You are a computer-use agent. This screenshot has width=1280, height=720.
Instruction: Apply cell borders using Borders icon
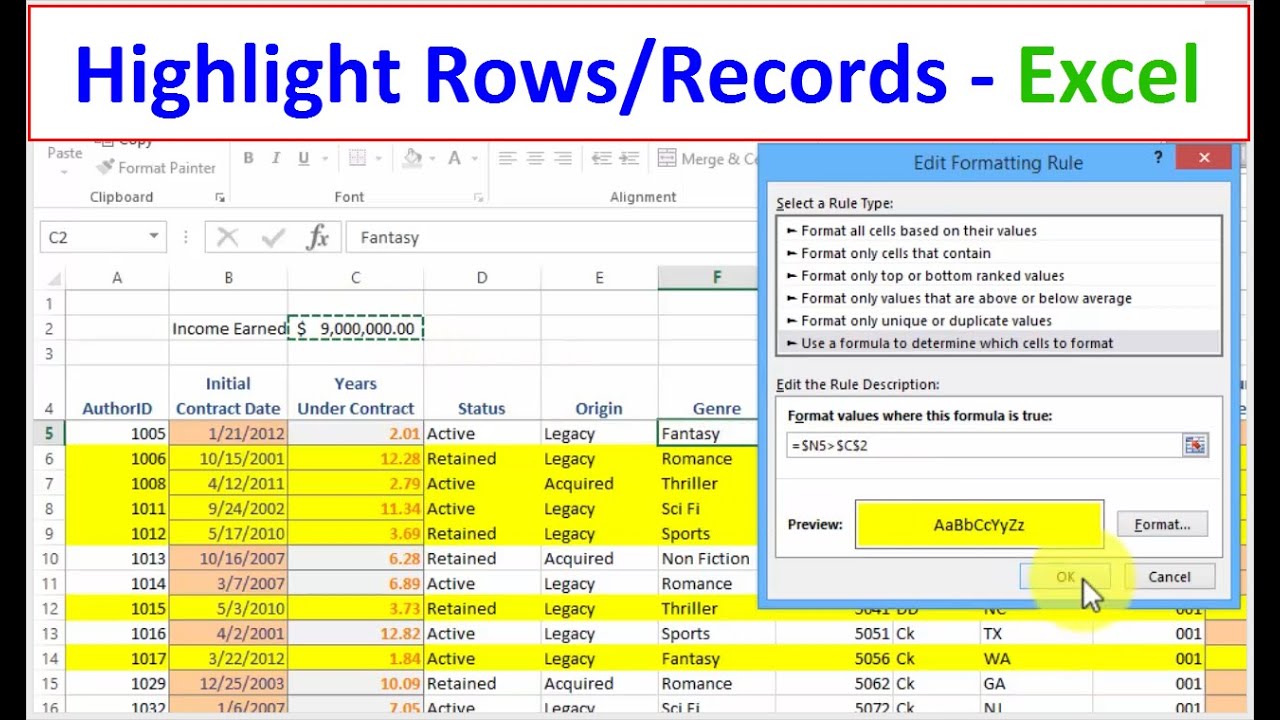pos(358,158)
